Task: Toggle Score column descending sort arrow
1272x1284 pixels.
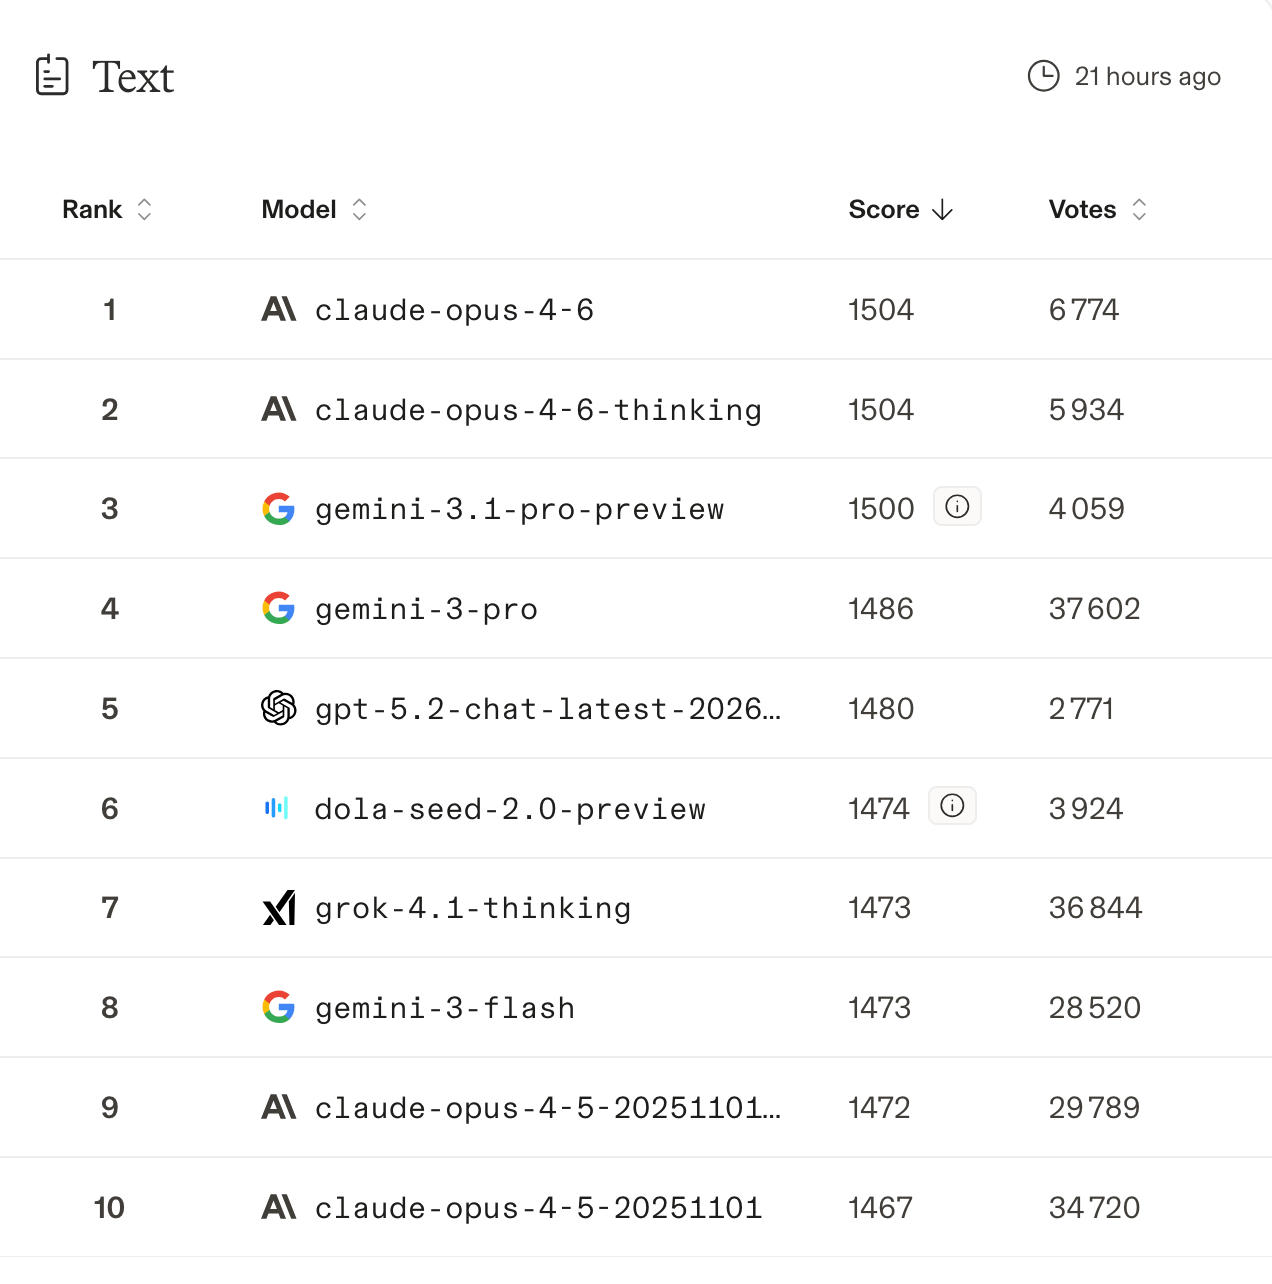Action: [942, 210]
